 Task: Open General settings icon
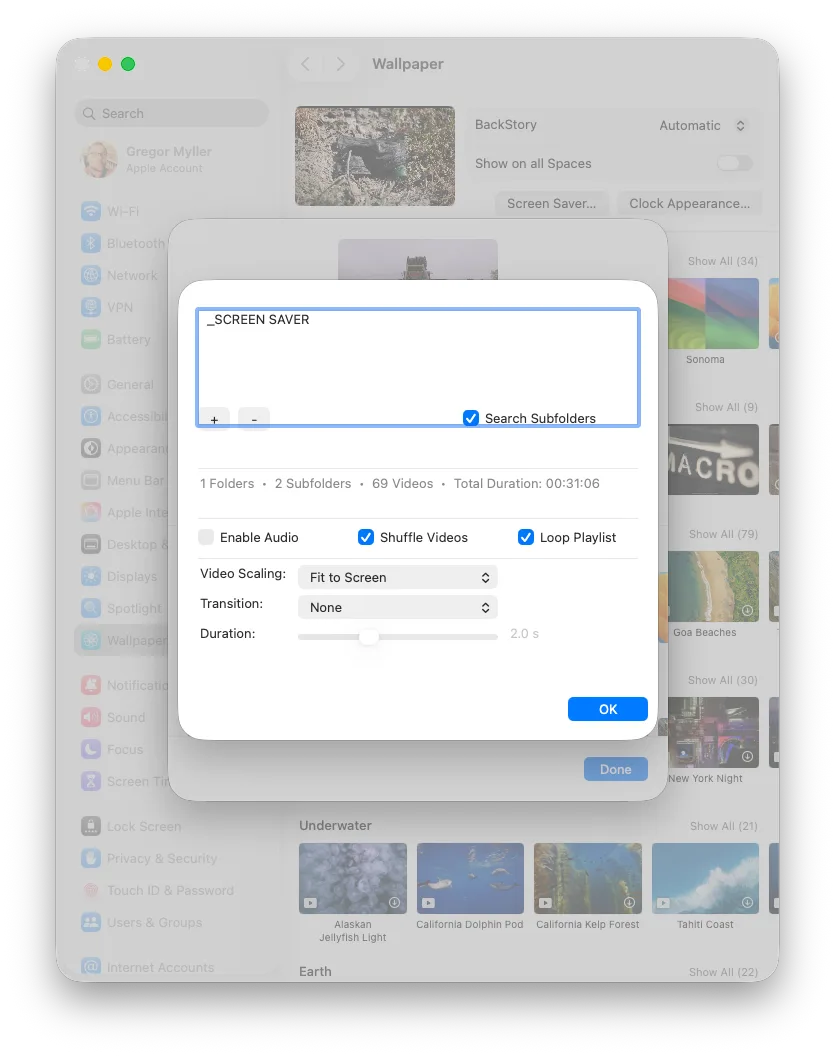coord(91,384)
